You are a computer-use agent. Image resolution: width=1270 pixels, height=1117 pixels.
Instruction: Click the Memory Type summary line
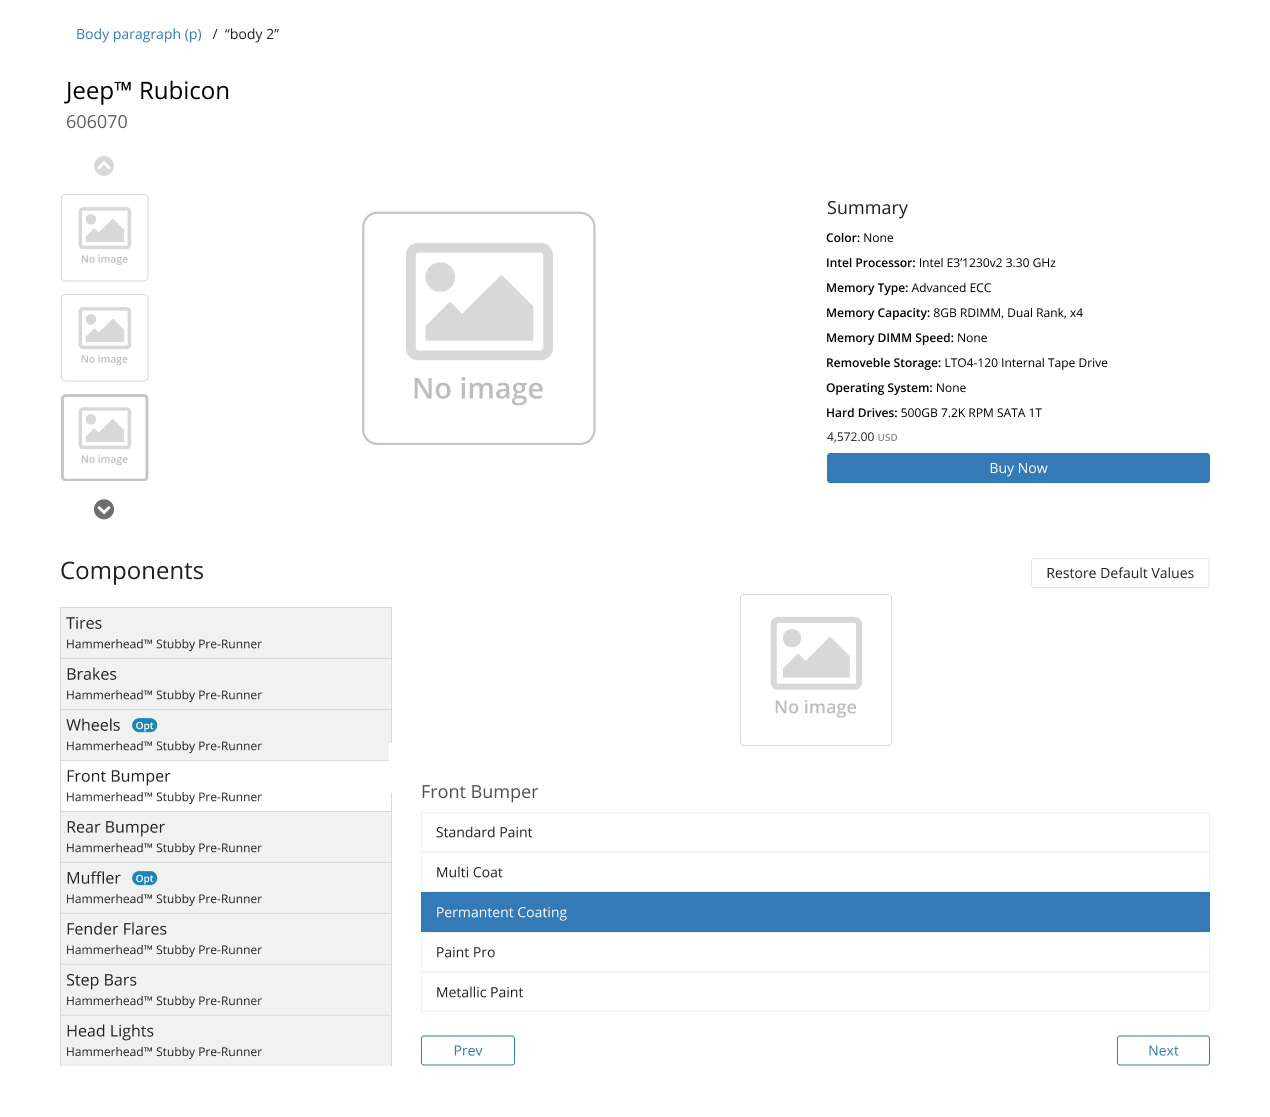click(909, 288)
